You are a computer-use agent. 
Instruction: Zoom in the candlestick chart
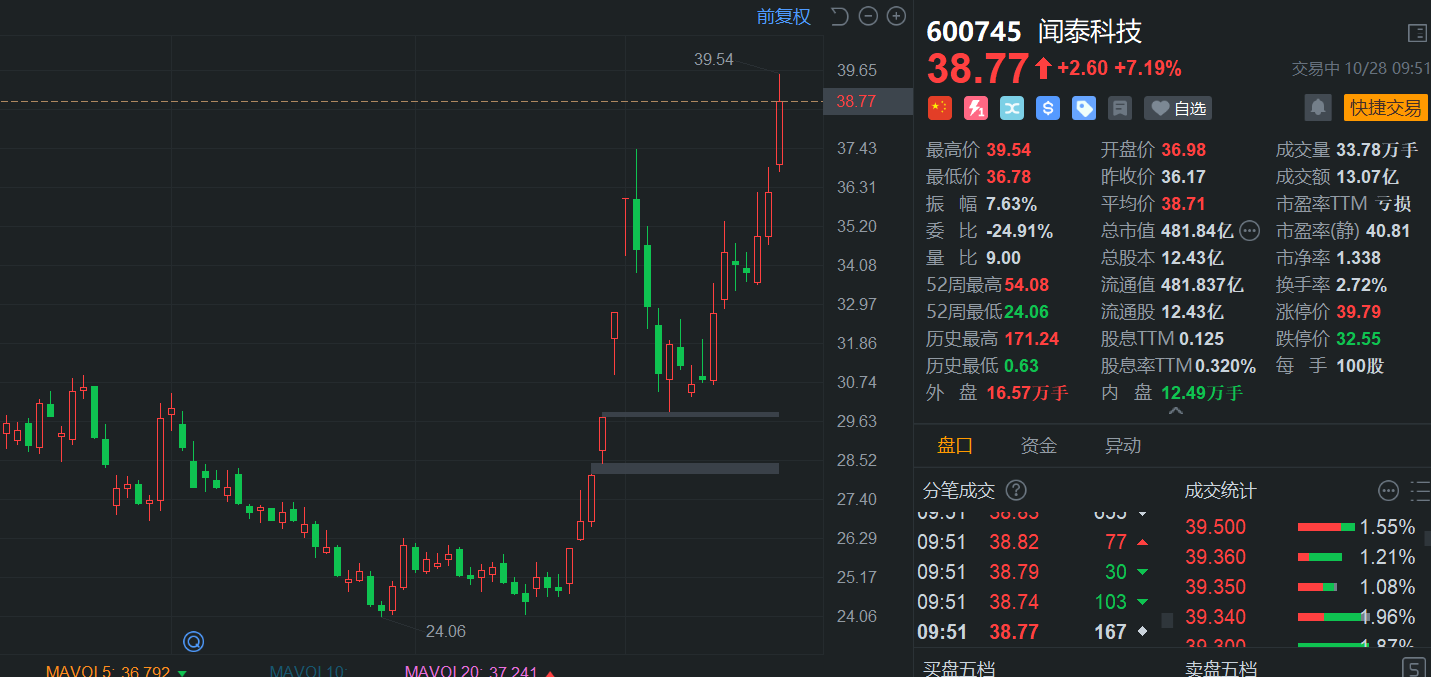coord(896,16)
